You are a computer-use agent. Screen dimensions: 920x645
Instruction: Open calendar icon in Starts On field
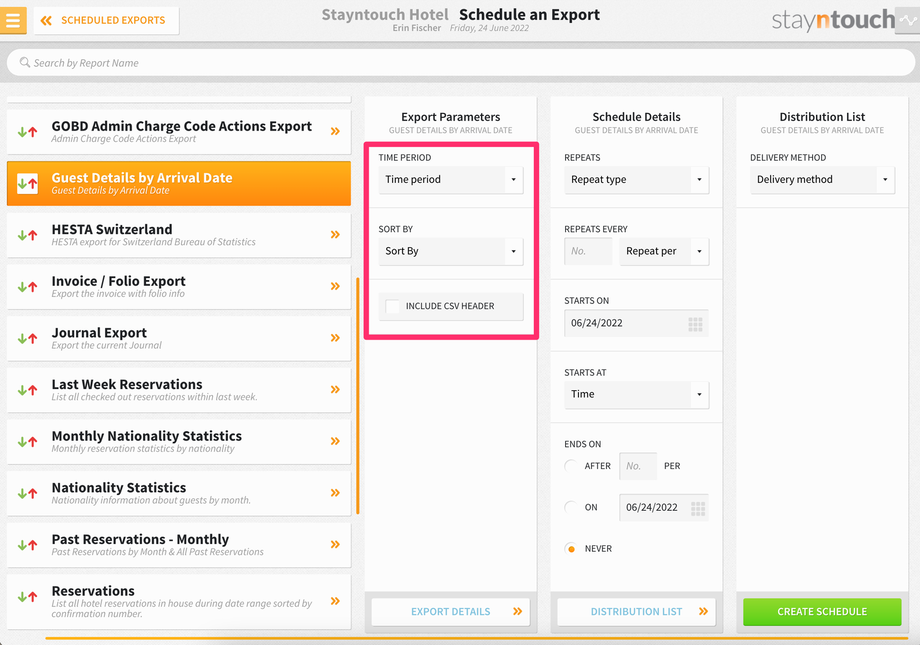pos(695,324)
